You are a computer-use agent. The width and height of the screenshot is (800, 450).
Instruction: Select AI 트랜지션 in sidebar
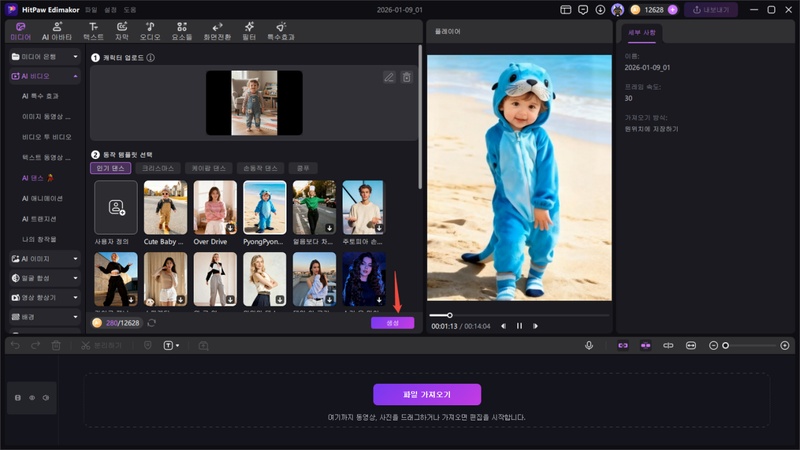tap(39, 219)
